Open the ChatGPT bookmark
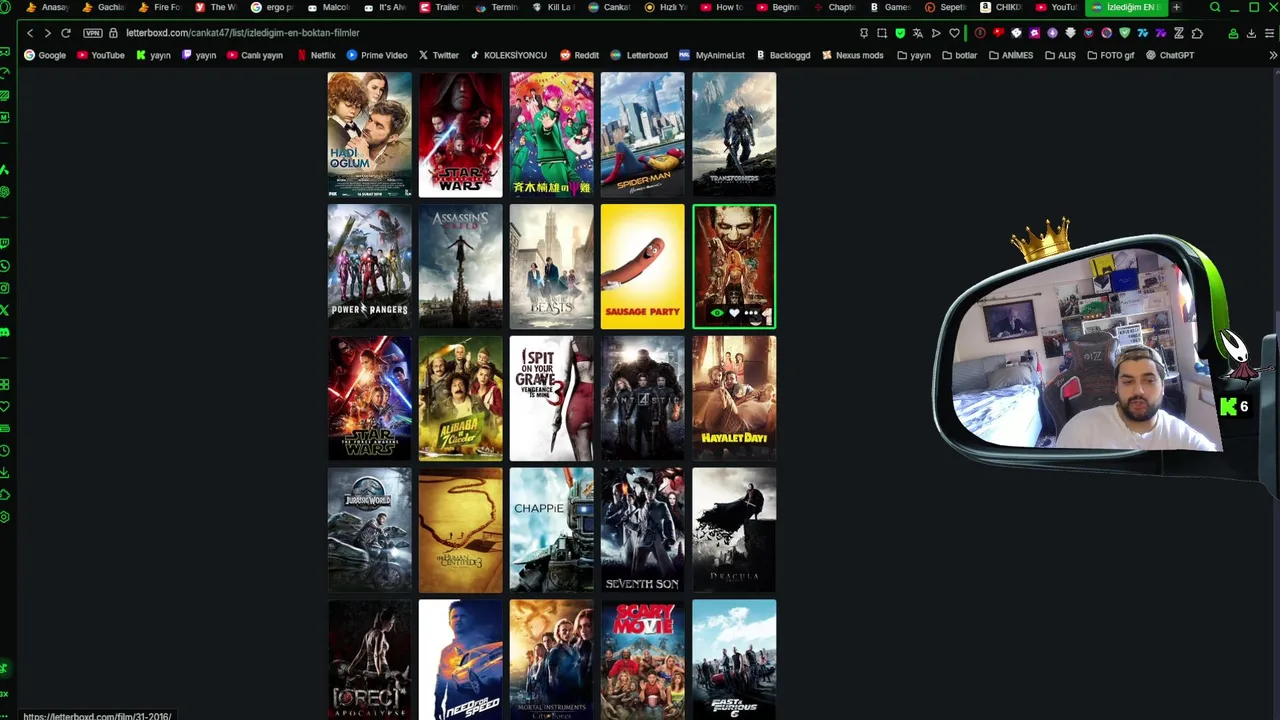Image resolution: width=1280 pixels, height=720 pixels. tap(1170, 55)
